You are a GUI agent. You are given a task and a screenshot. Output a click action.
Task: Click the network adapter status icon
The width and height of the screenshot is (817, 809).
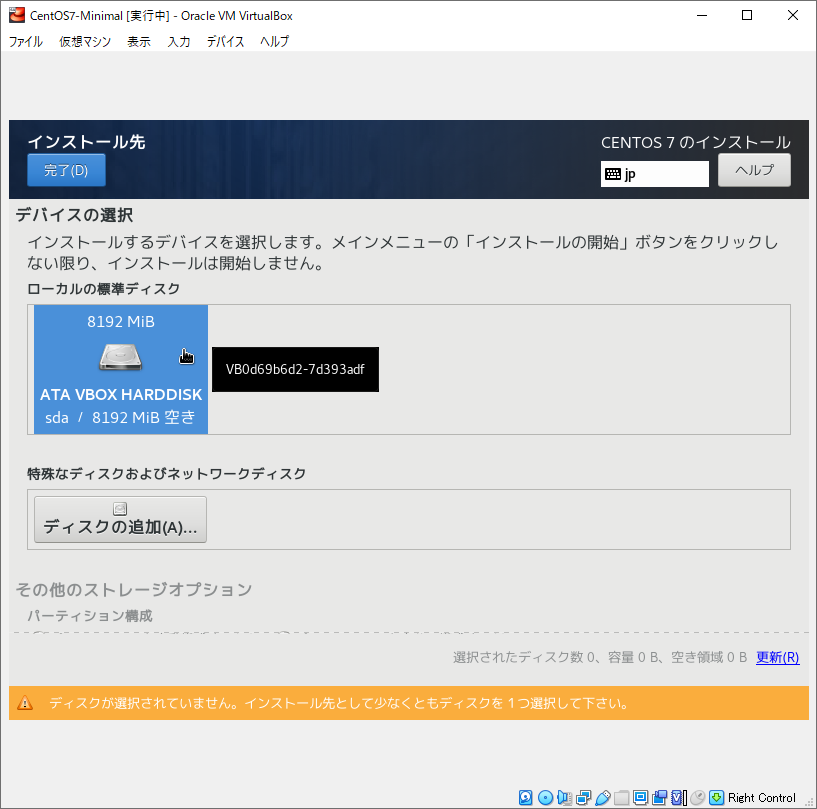[x=583, y=798]
